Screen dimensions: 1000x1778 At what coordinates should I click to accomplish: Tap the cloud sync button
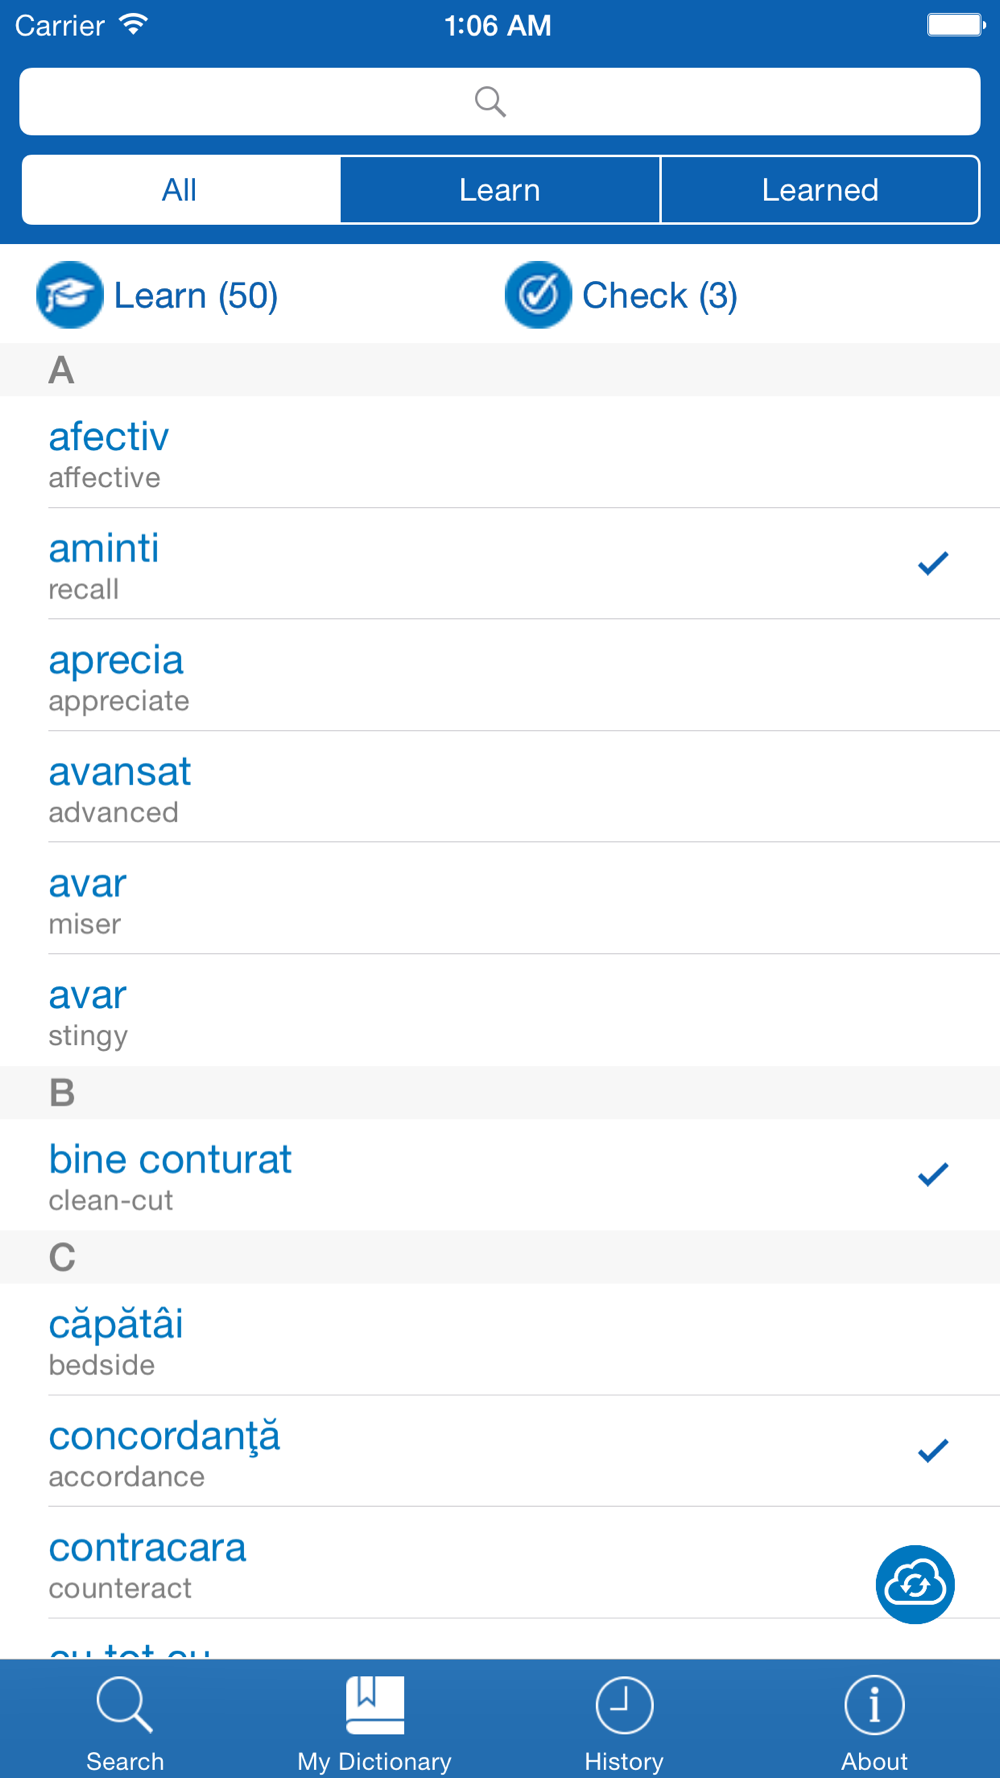point(915,1584)
